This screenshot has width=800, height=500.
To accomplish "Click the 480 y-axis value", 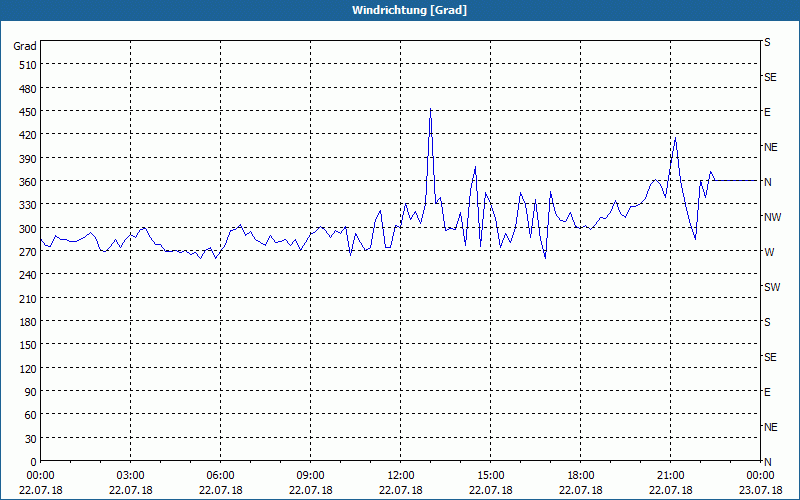I will [28, 89].
